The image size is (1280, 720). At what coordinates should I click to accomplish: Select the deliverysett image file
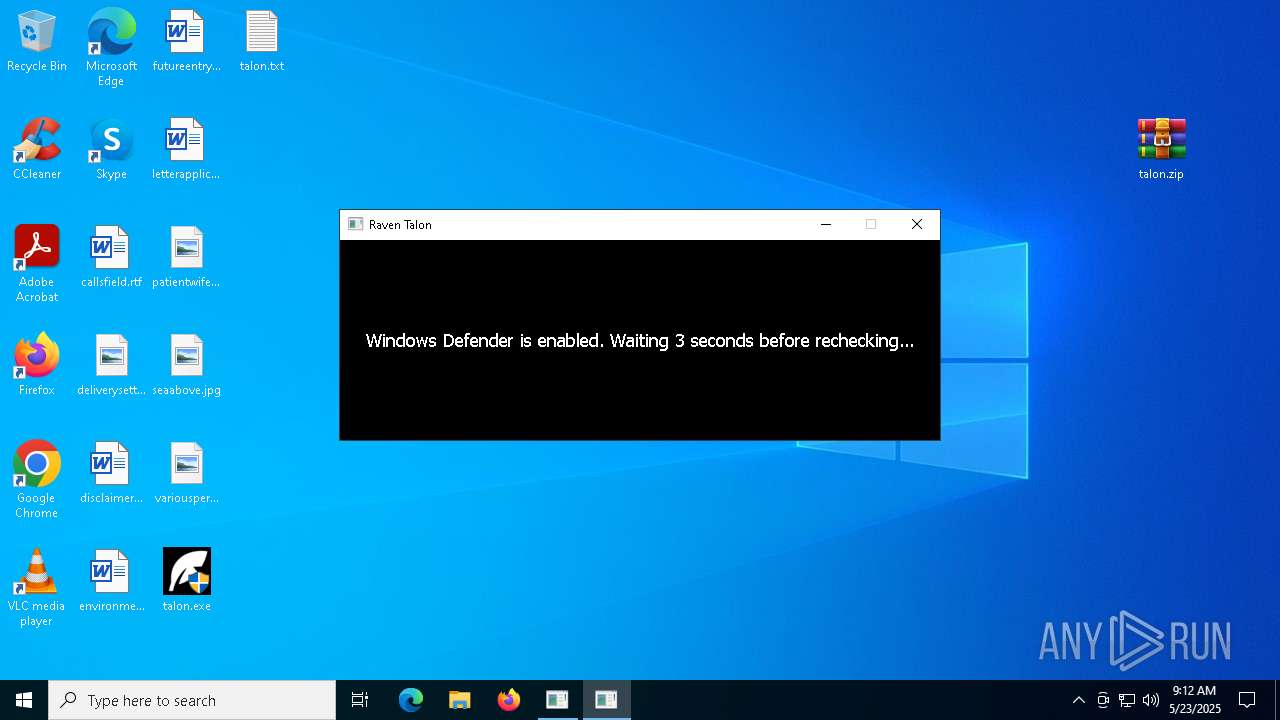coord(111,366)
